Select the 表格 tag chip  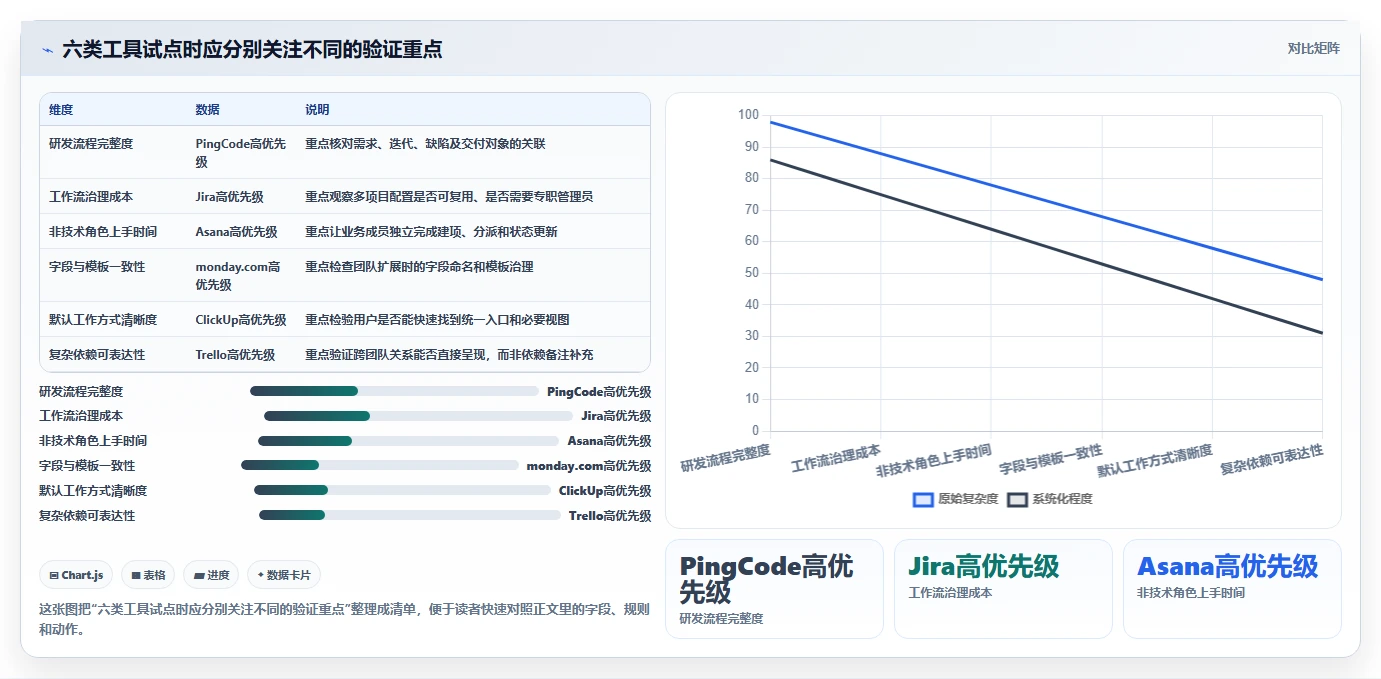148,575
